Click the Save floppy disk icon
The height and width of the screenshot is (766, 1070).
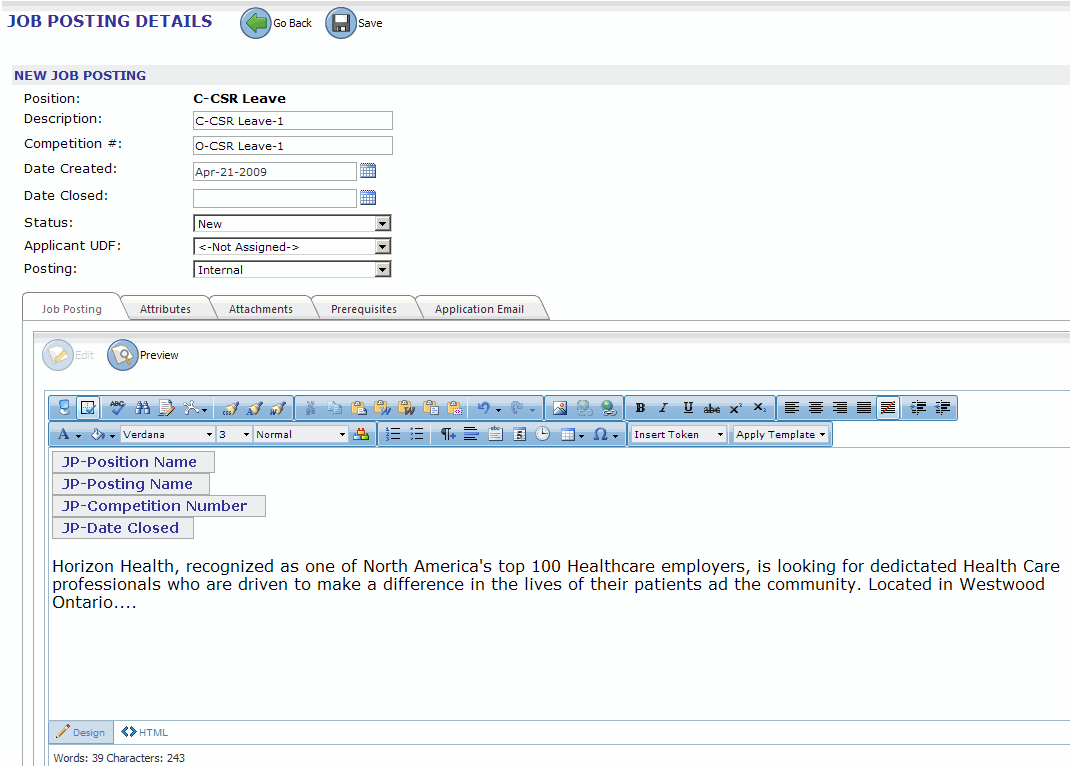(341, 23)
